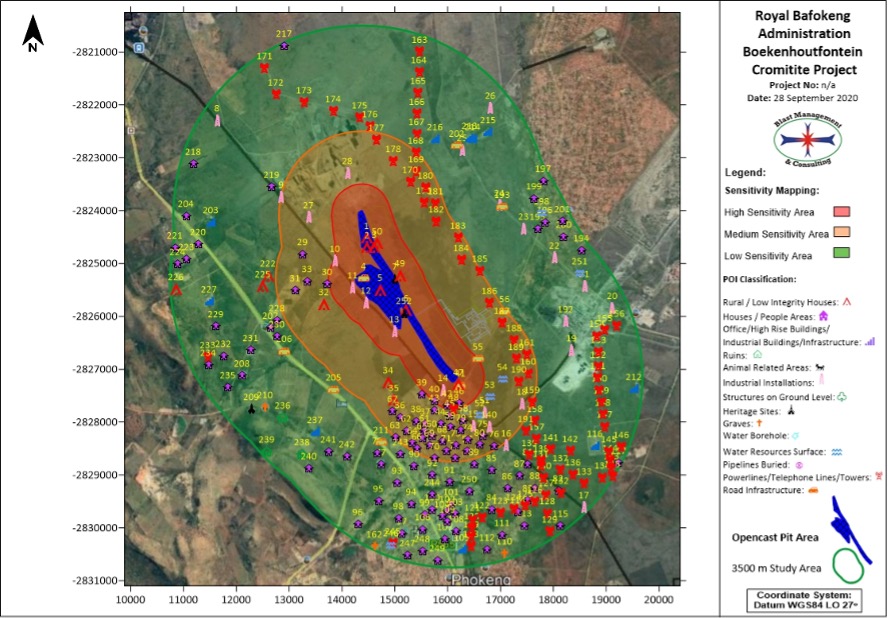Click the Pipelines Buried legend symbol
The height and width of the screenshot is (618, 888).
799,465
